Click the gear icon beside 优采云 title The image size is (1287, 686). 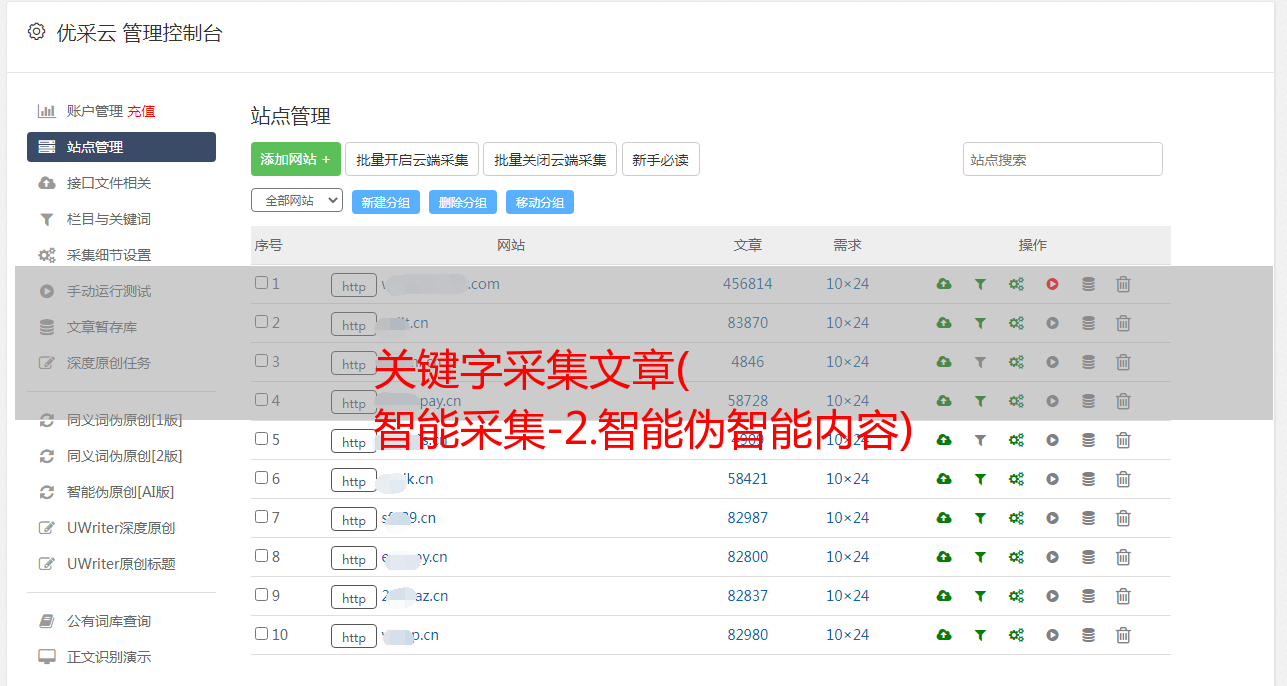click(x=37, y=32)
